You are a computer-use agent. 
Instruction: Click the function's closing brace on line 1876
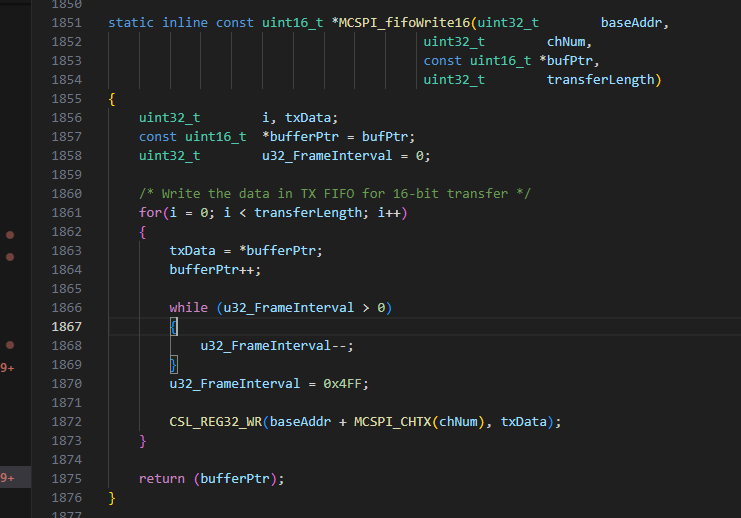click(x=112, y=498)
